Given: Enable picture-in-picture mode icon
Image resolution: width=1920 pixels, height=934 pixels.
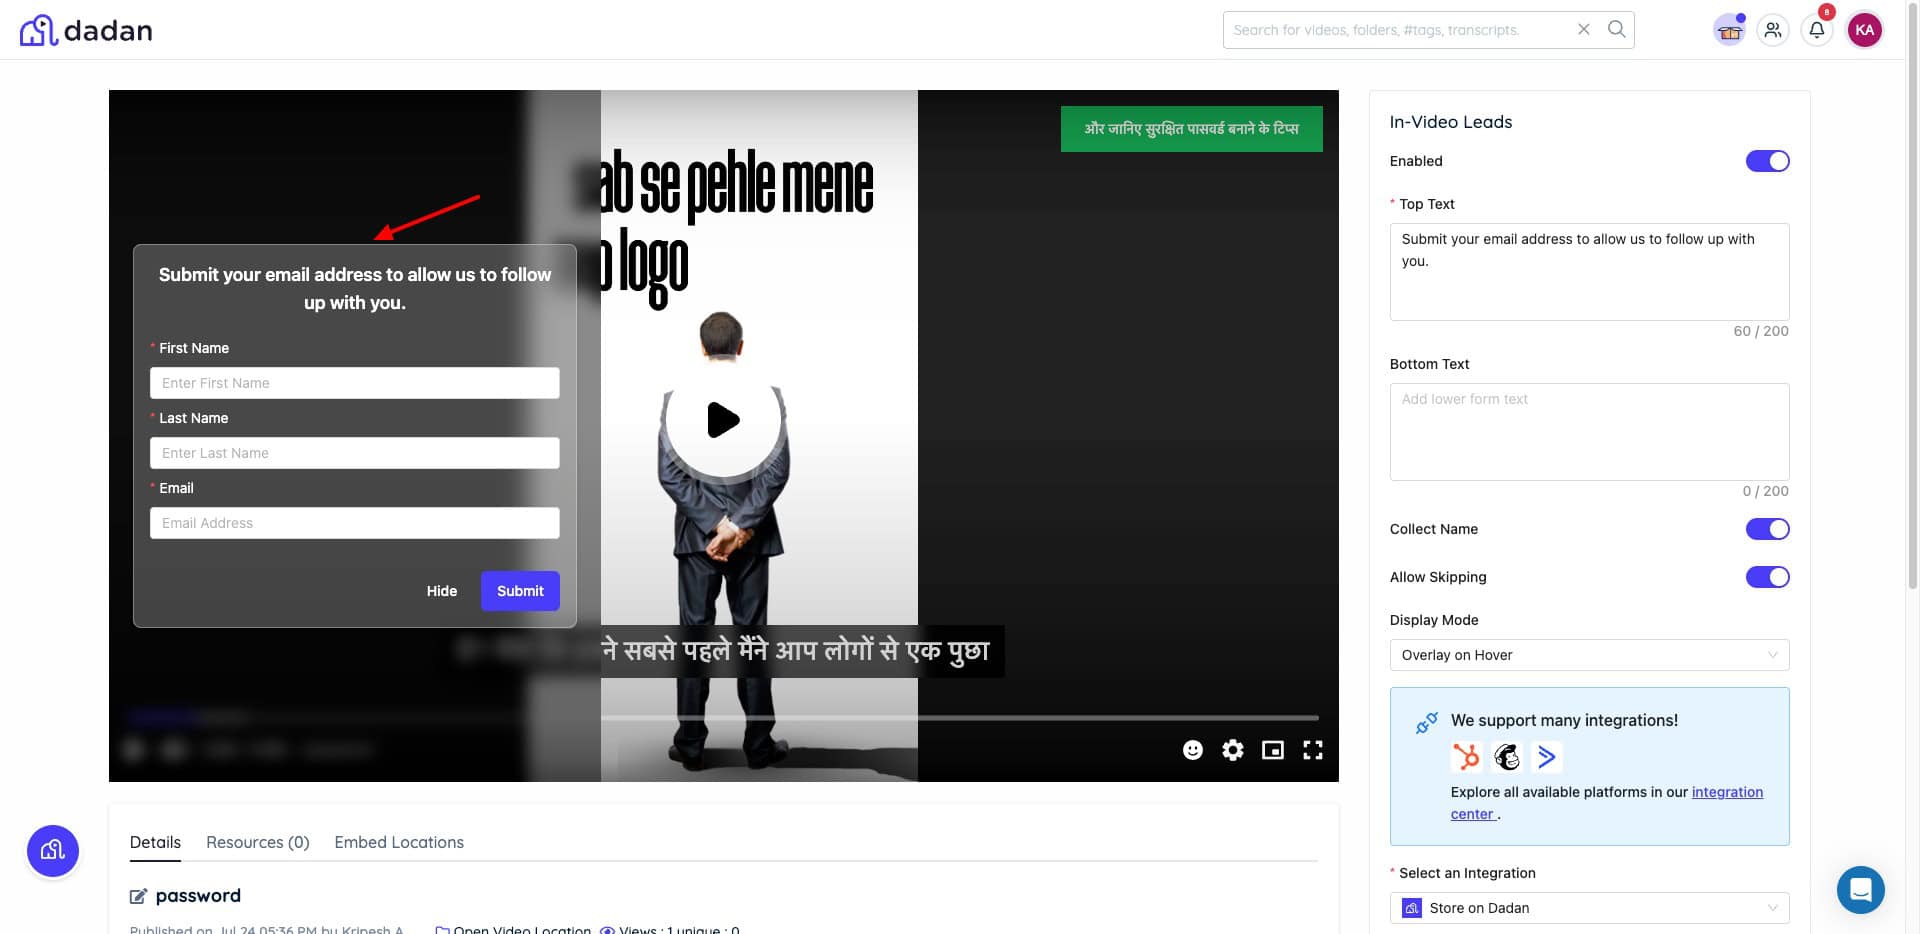Looking at the screenshot, I should point(1272,750).
